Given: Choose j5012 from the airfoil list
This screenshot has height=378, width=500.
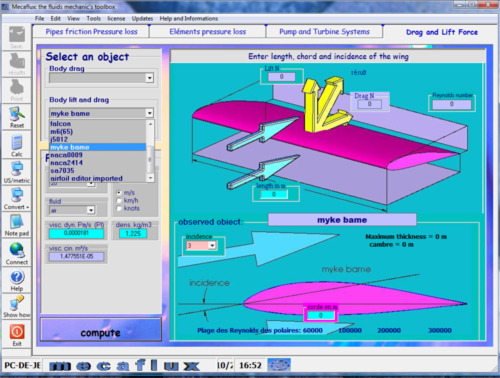Looking at the screenshot, I should pyautogui.click(x=98, y=139).
